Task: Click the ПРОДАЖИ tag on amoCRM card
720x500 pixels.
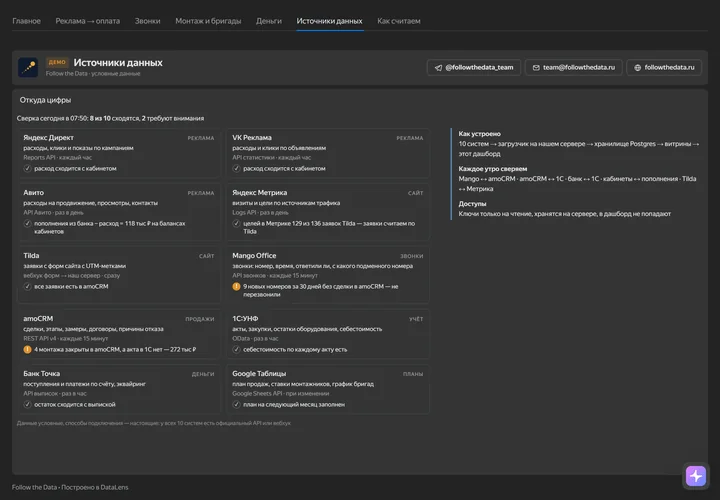Action: point(200,319)
